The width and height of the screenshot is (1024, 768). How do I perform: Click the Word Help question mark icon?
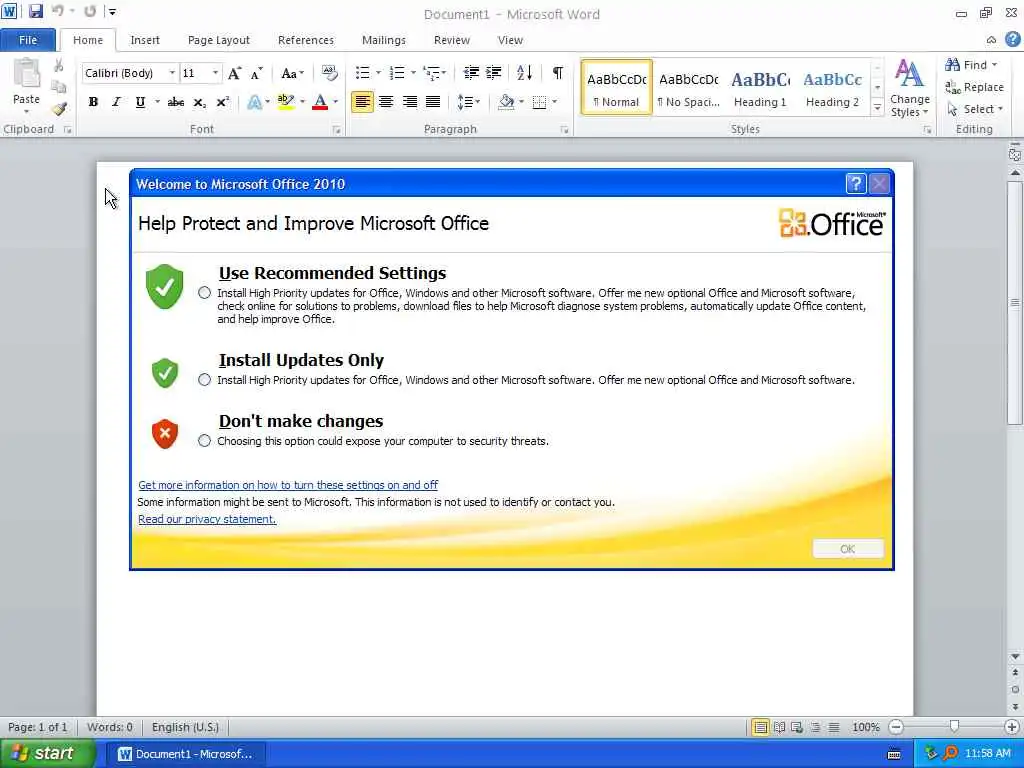click(x=1012, y=39)
